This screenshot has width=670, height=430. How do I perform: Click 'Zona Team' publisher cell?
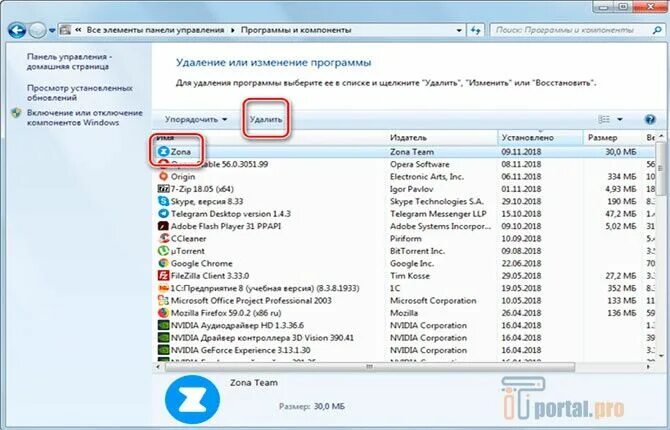(412, 152)
